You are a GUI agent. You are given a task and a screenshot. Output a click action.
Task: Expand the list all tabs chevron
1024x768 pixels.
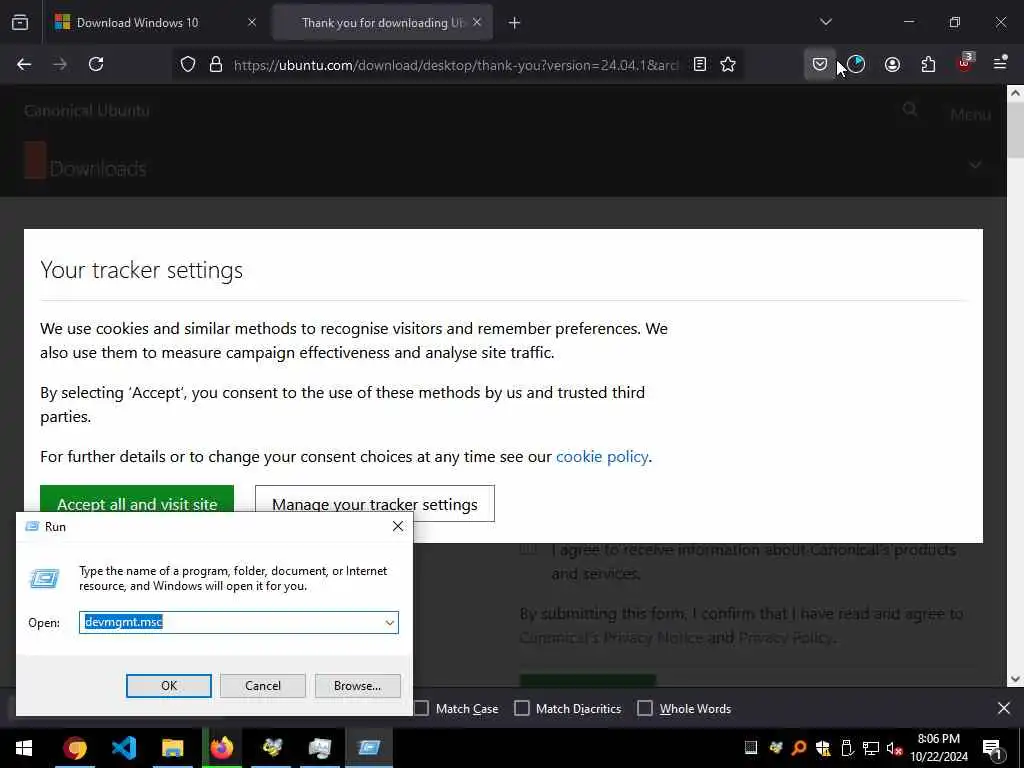tap(826, 22)
